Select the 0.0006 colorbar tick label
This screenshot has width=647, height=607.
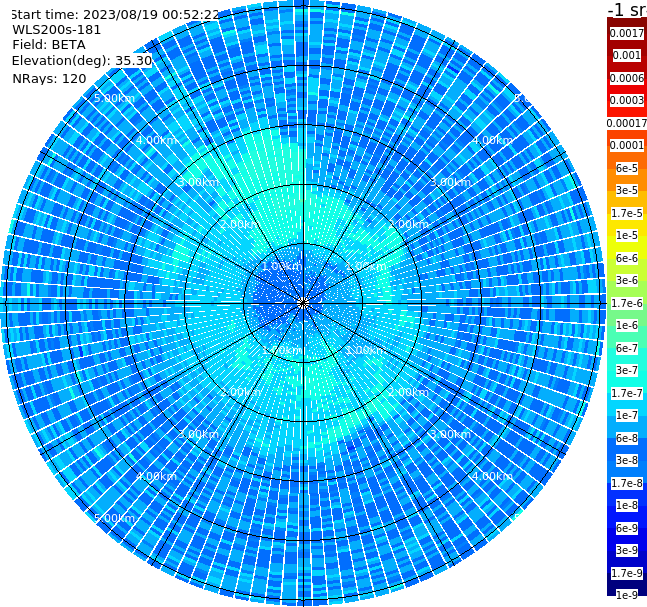[627, 78]
